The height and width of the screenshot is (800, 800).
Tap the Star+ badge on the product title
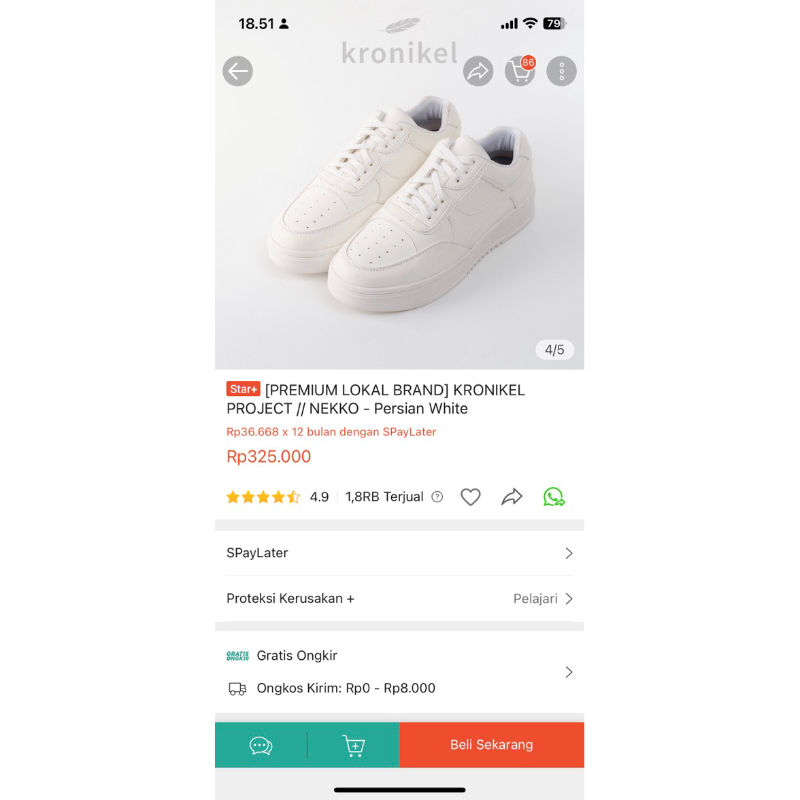pos(243,389)
